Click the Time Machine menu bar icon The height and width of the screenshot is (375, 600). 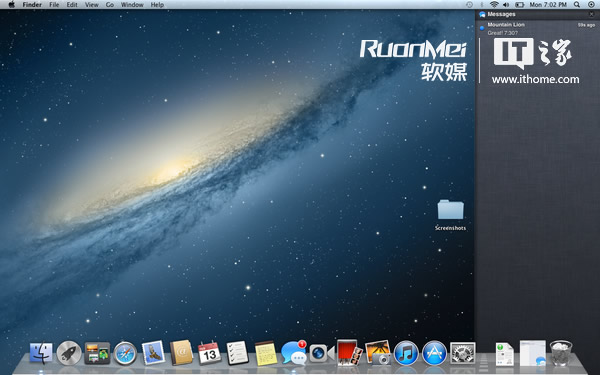tap(469, 5)
